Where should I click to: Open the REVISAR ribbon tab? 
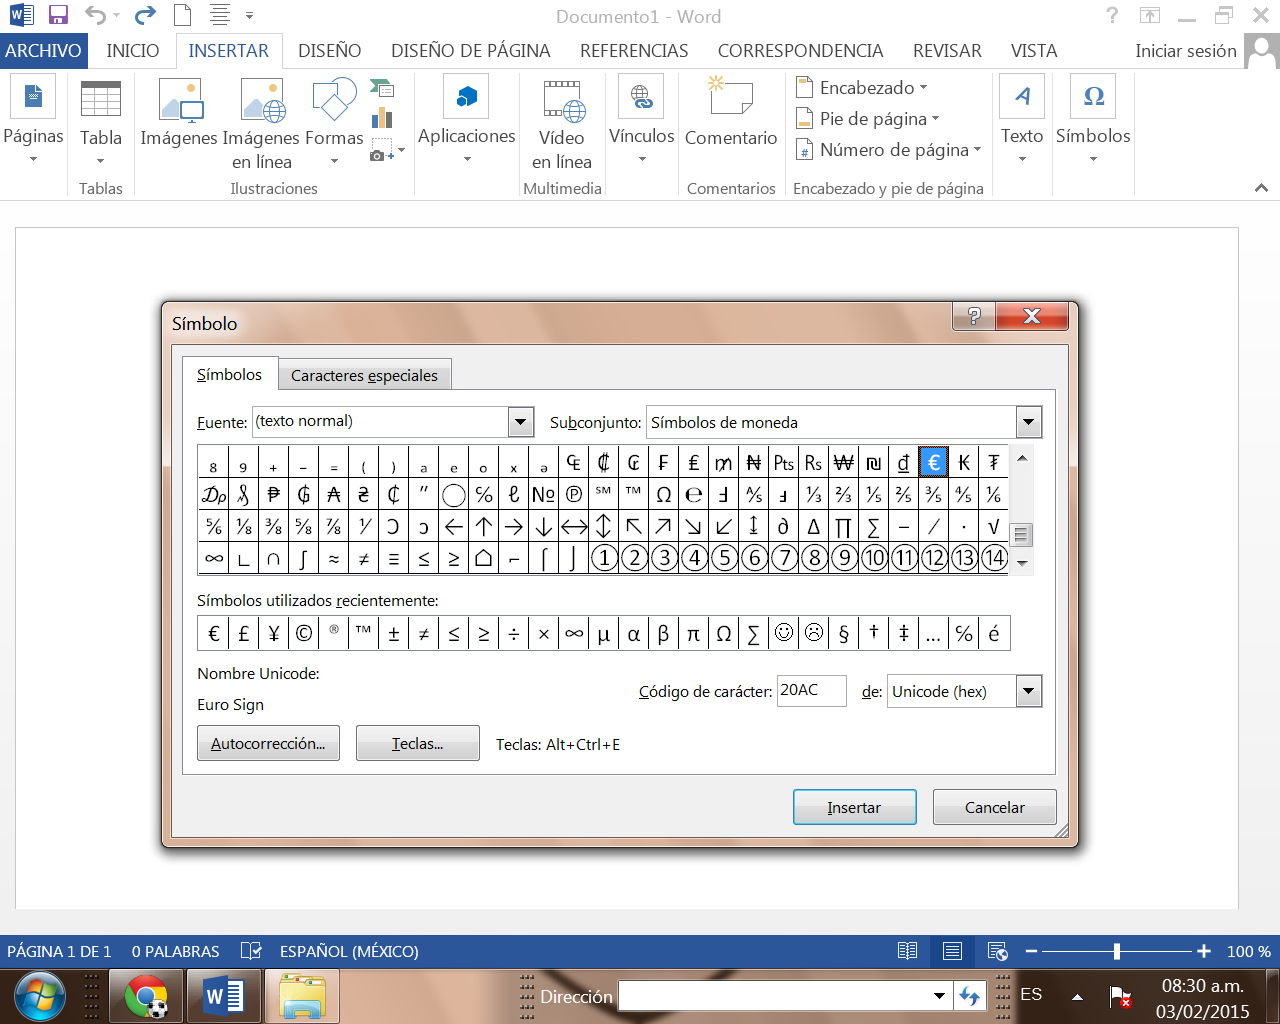pos(945,50)
